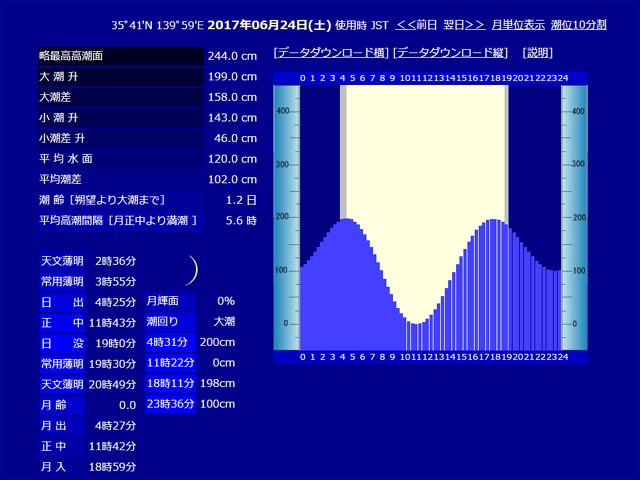Click the 3時55分 civil twilight time
This screenshot has height=480, width=640.
click(116, 282)
